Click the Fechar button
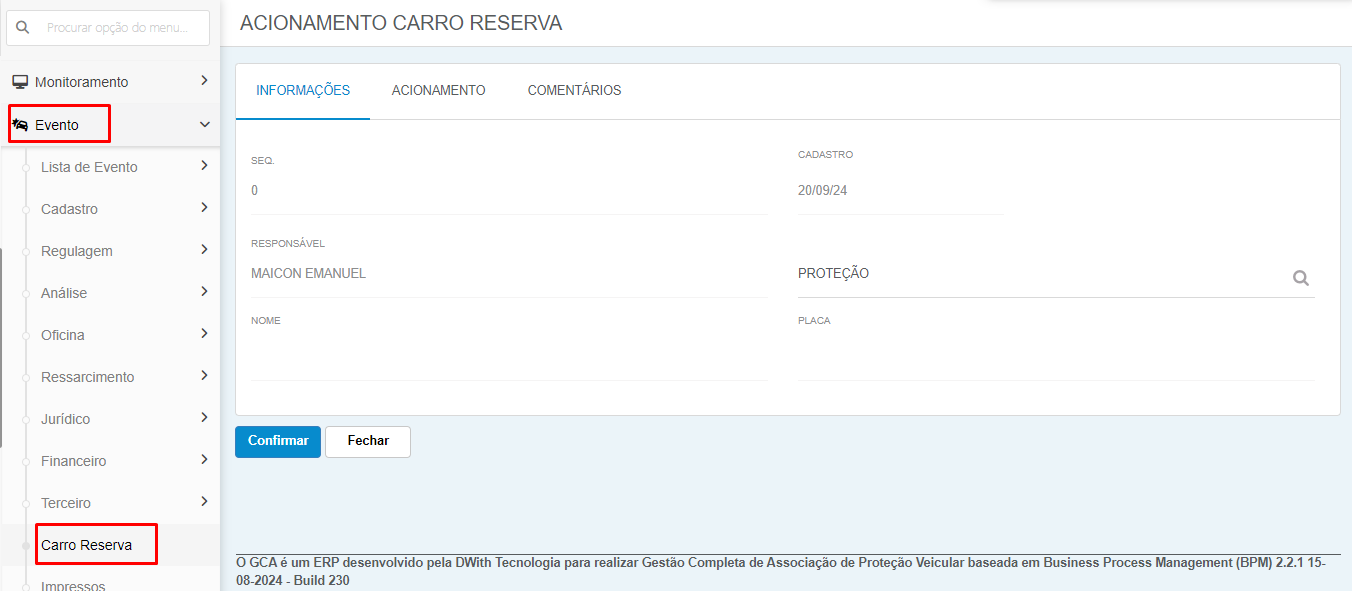 (x=368, y=441)
